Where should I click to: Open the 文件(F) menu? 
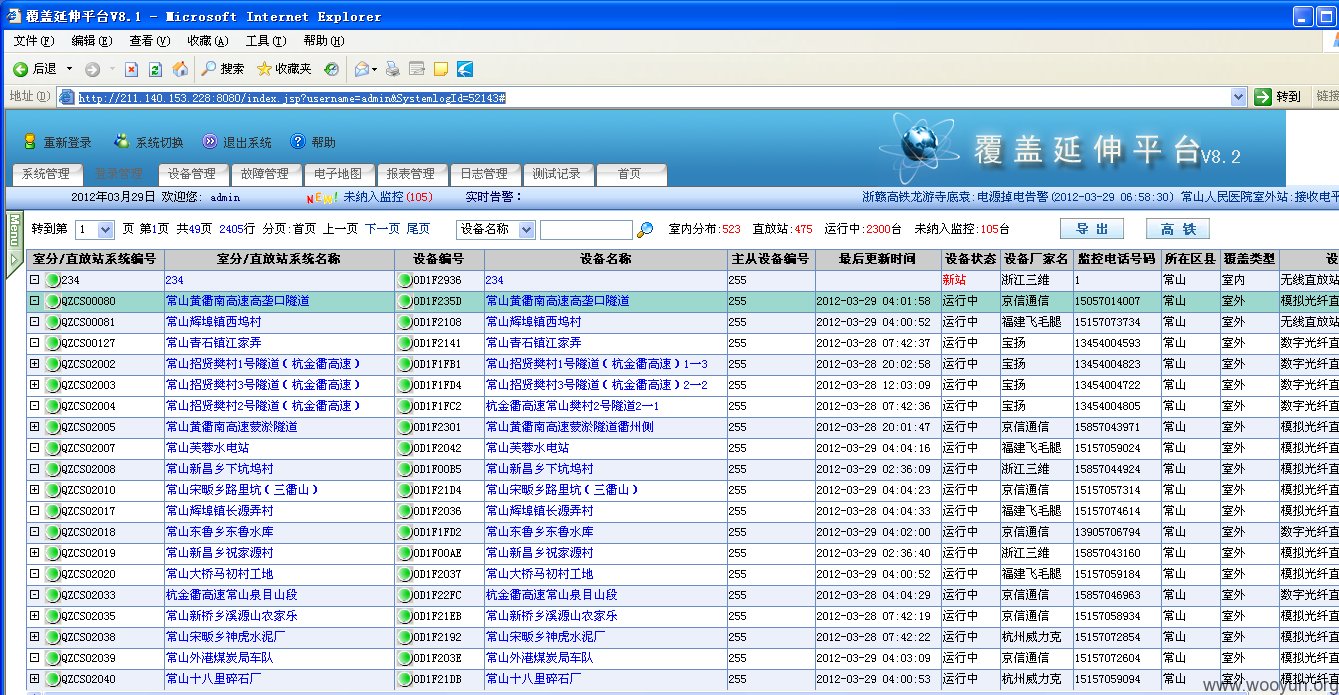pyautogui.click(x=33, y=41)
